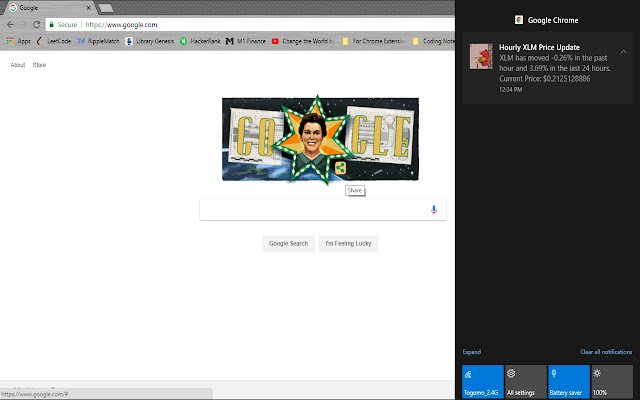
Task: Click the browser back arrow
Action: 10,24
